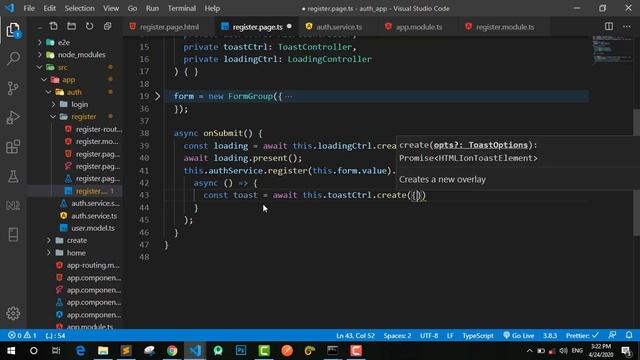Open Run and Debug view
The width and height of the screenshot is (640, 360).
(x=13, y=118)
